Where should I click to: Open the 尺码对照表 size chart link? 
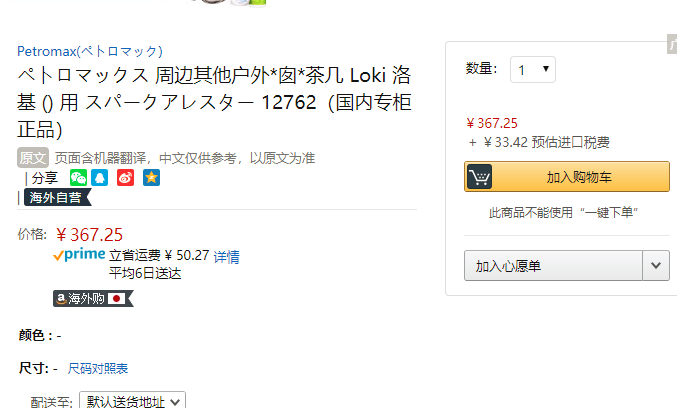click(x=98, y=368)
